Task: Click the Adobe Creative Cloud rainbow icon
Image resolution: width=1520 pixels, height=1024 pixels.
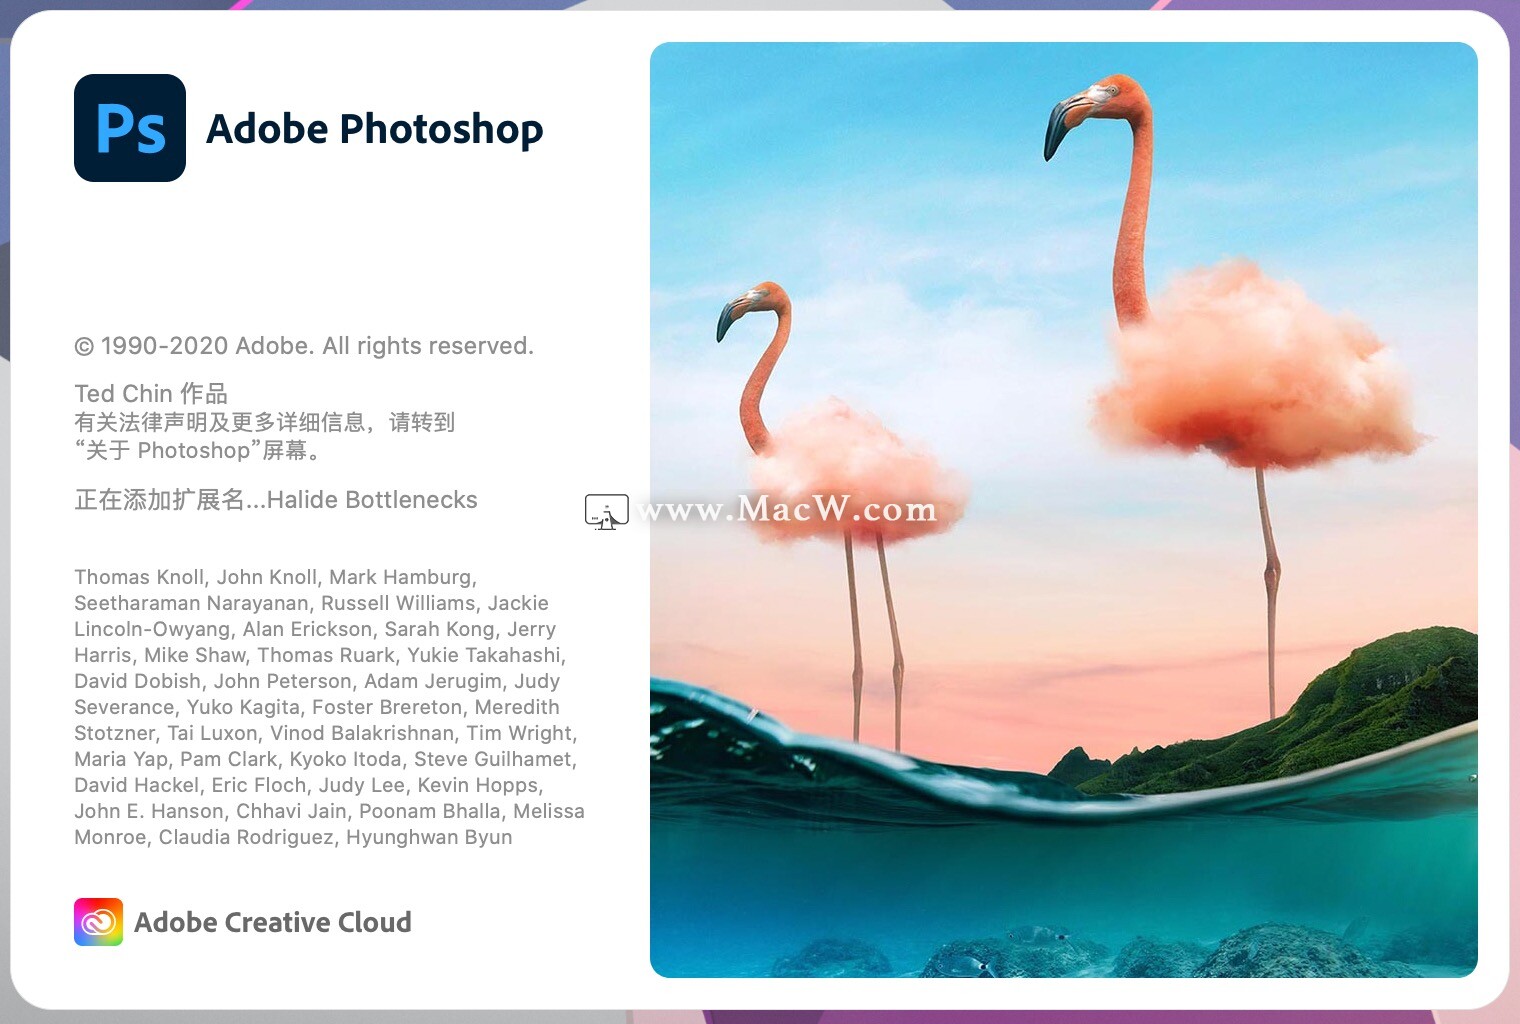Action: (98, 922)
